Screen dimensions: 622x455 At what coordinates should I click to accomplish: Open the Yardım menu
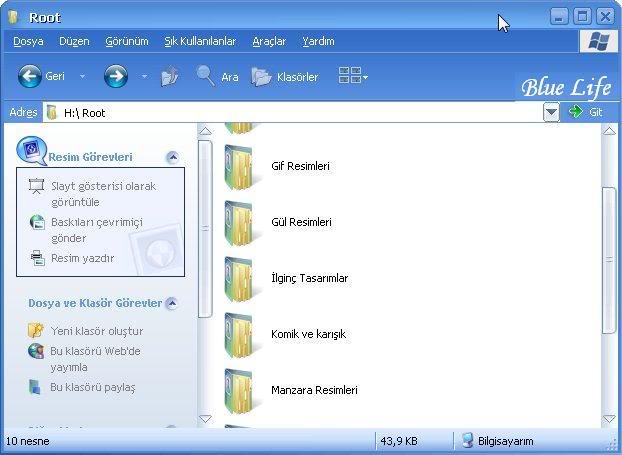coord(319,41)
